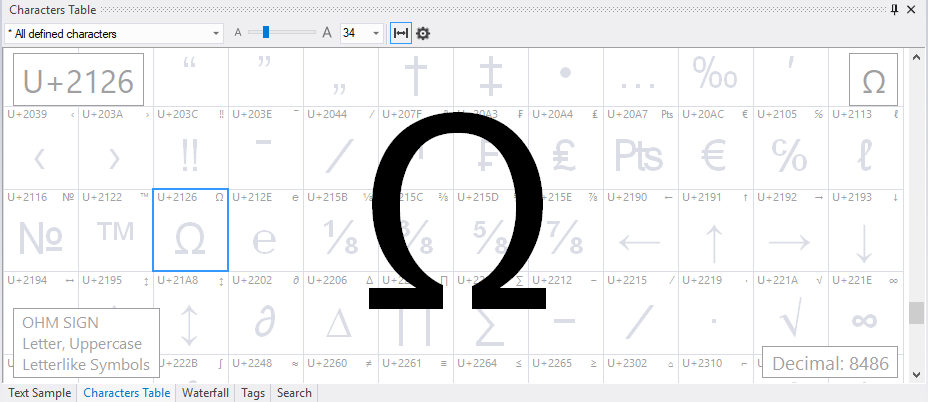
Task: Select the U+2265 greater-or-equal cell
Action: pyautogui.click(x=566, y=369)
